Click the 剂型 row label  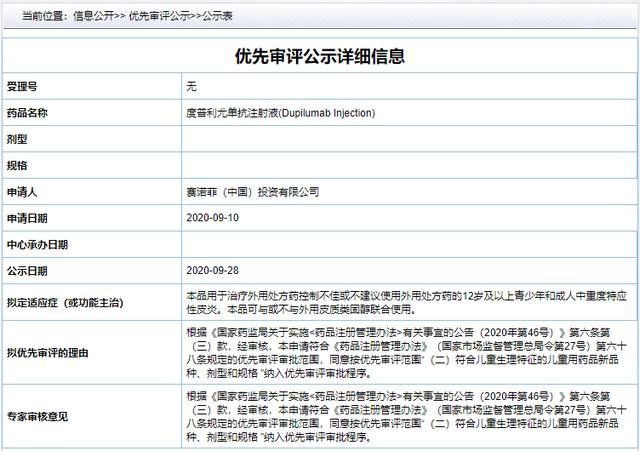coord(16,138)
